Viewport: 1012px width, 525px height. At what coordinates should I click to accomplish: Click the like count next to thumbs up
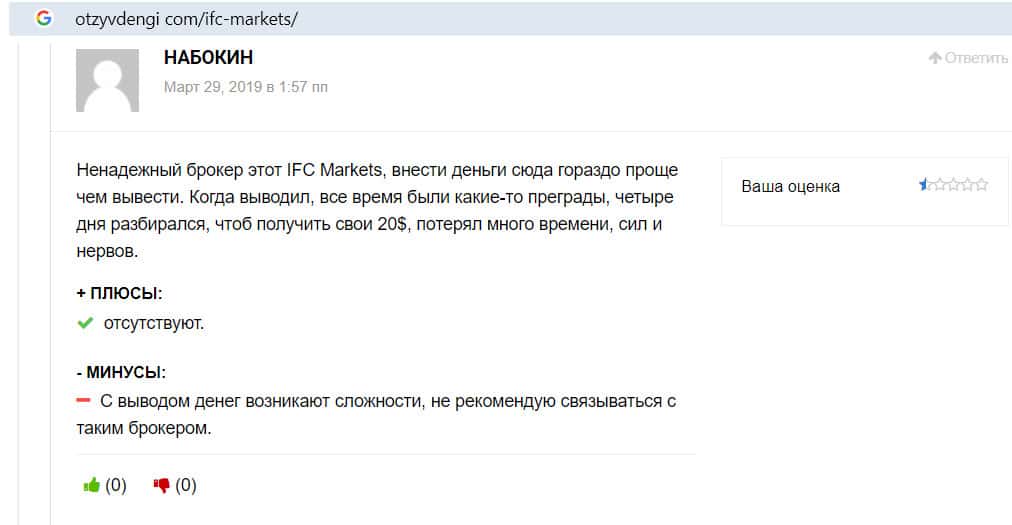click(x=116, y=485)
